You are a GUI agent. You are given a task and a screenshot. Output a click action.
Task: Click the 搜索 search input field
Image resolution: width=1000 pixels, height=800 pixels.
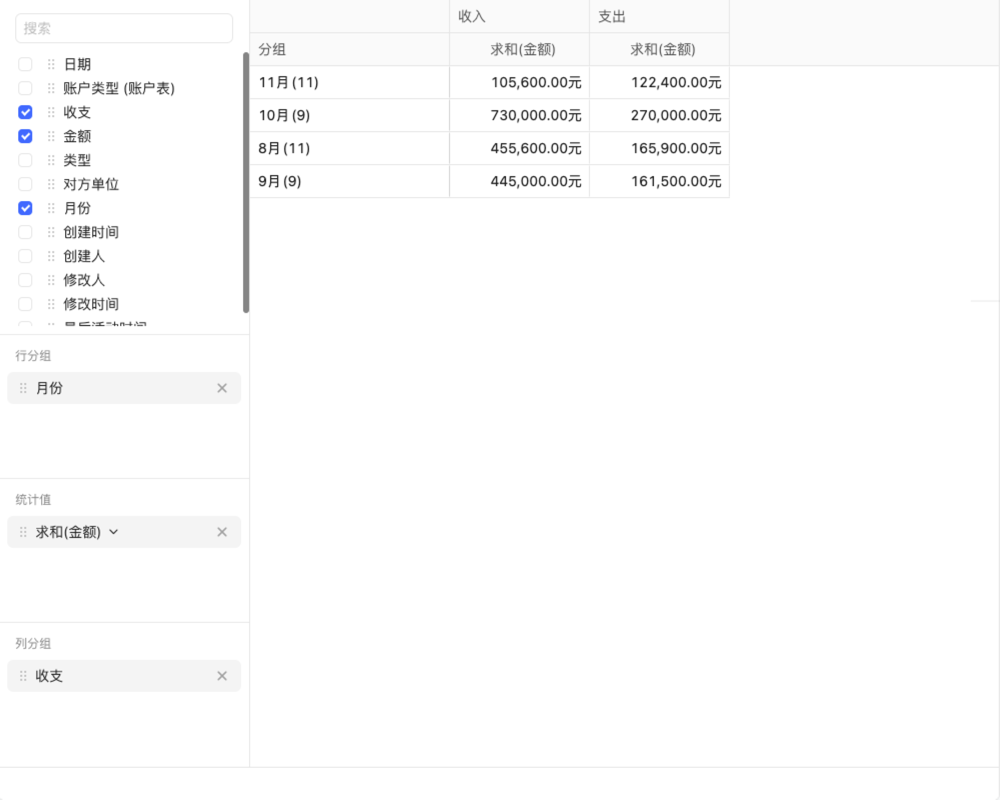124,29
